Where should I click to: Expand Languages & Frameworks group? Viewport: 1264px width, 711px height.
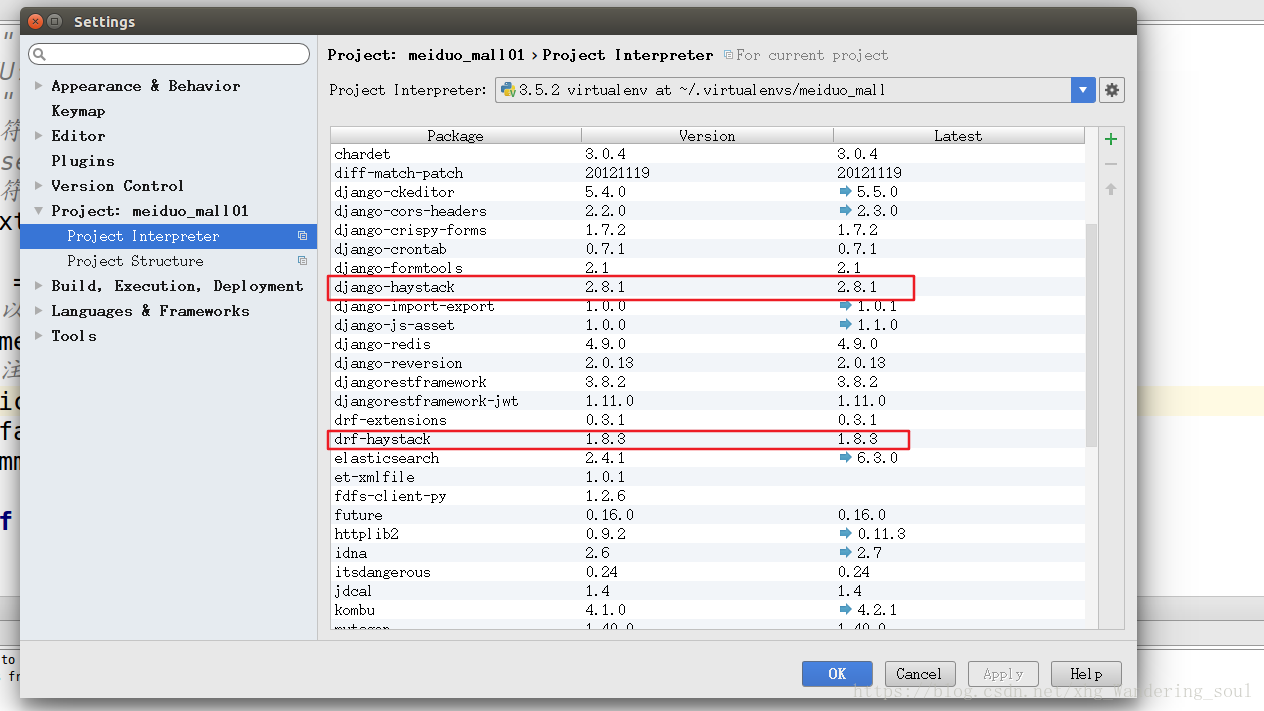38,311
